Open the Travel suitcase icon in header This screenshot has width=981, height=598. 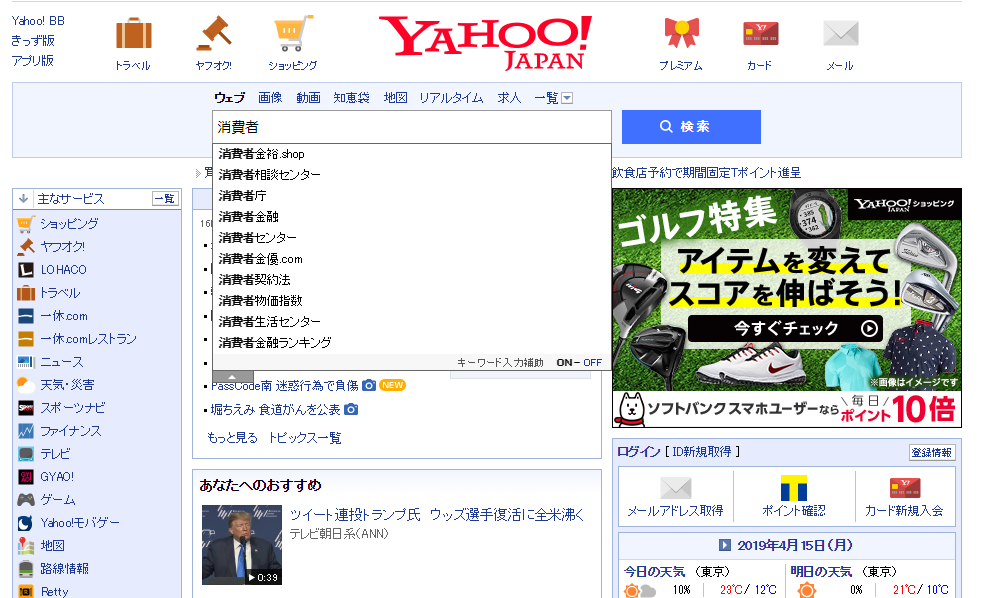coord(133,33)
